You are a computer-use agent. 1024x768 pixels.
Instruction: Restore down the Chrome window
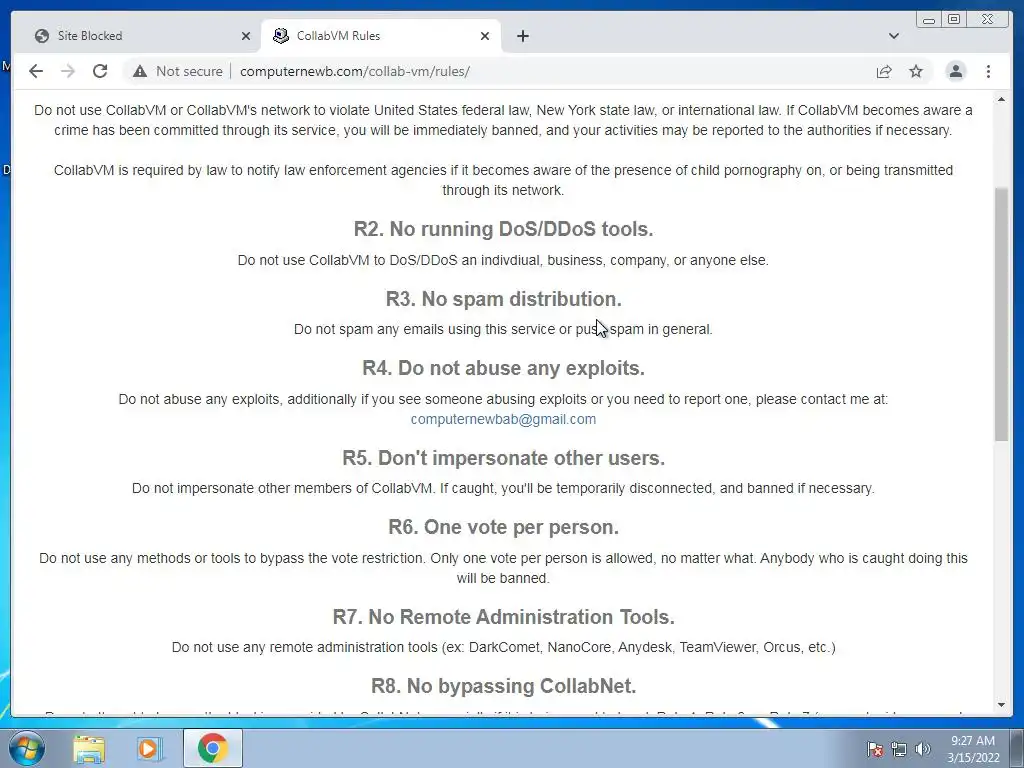click(954, 20)
